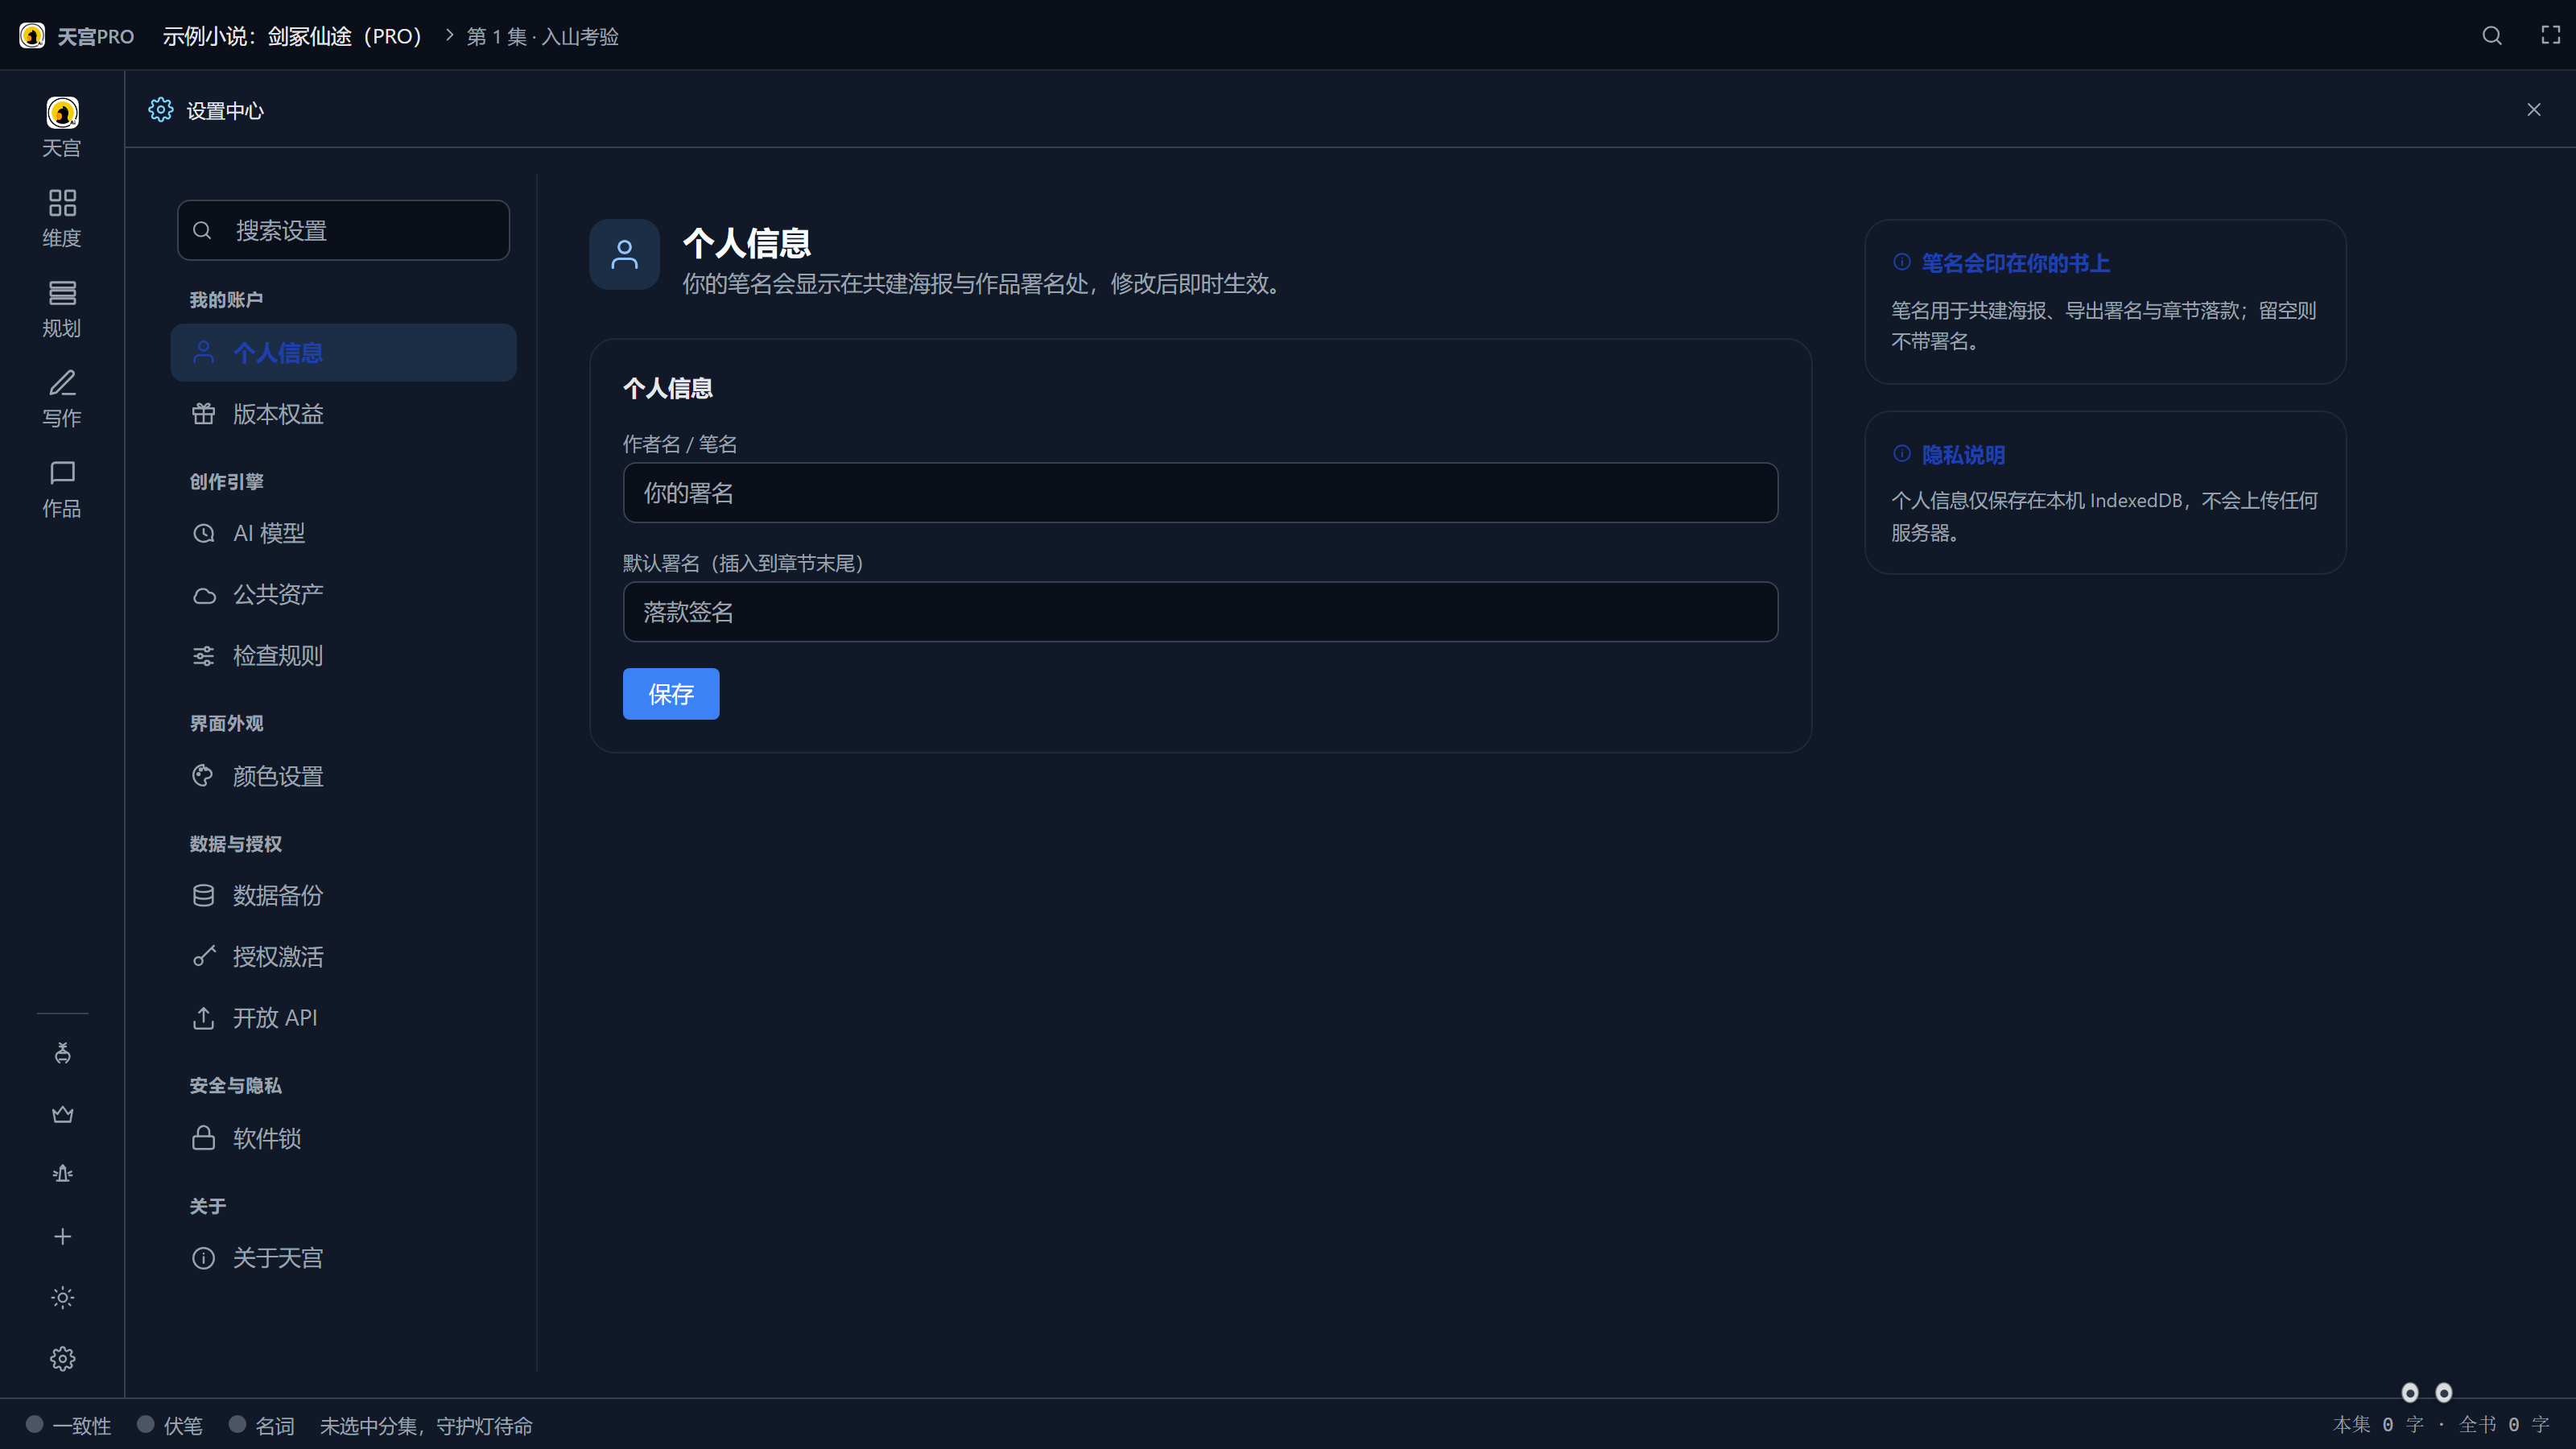
Task: Click the novel title breadcrumb 剑冢仙途
Action: 292,36
